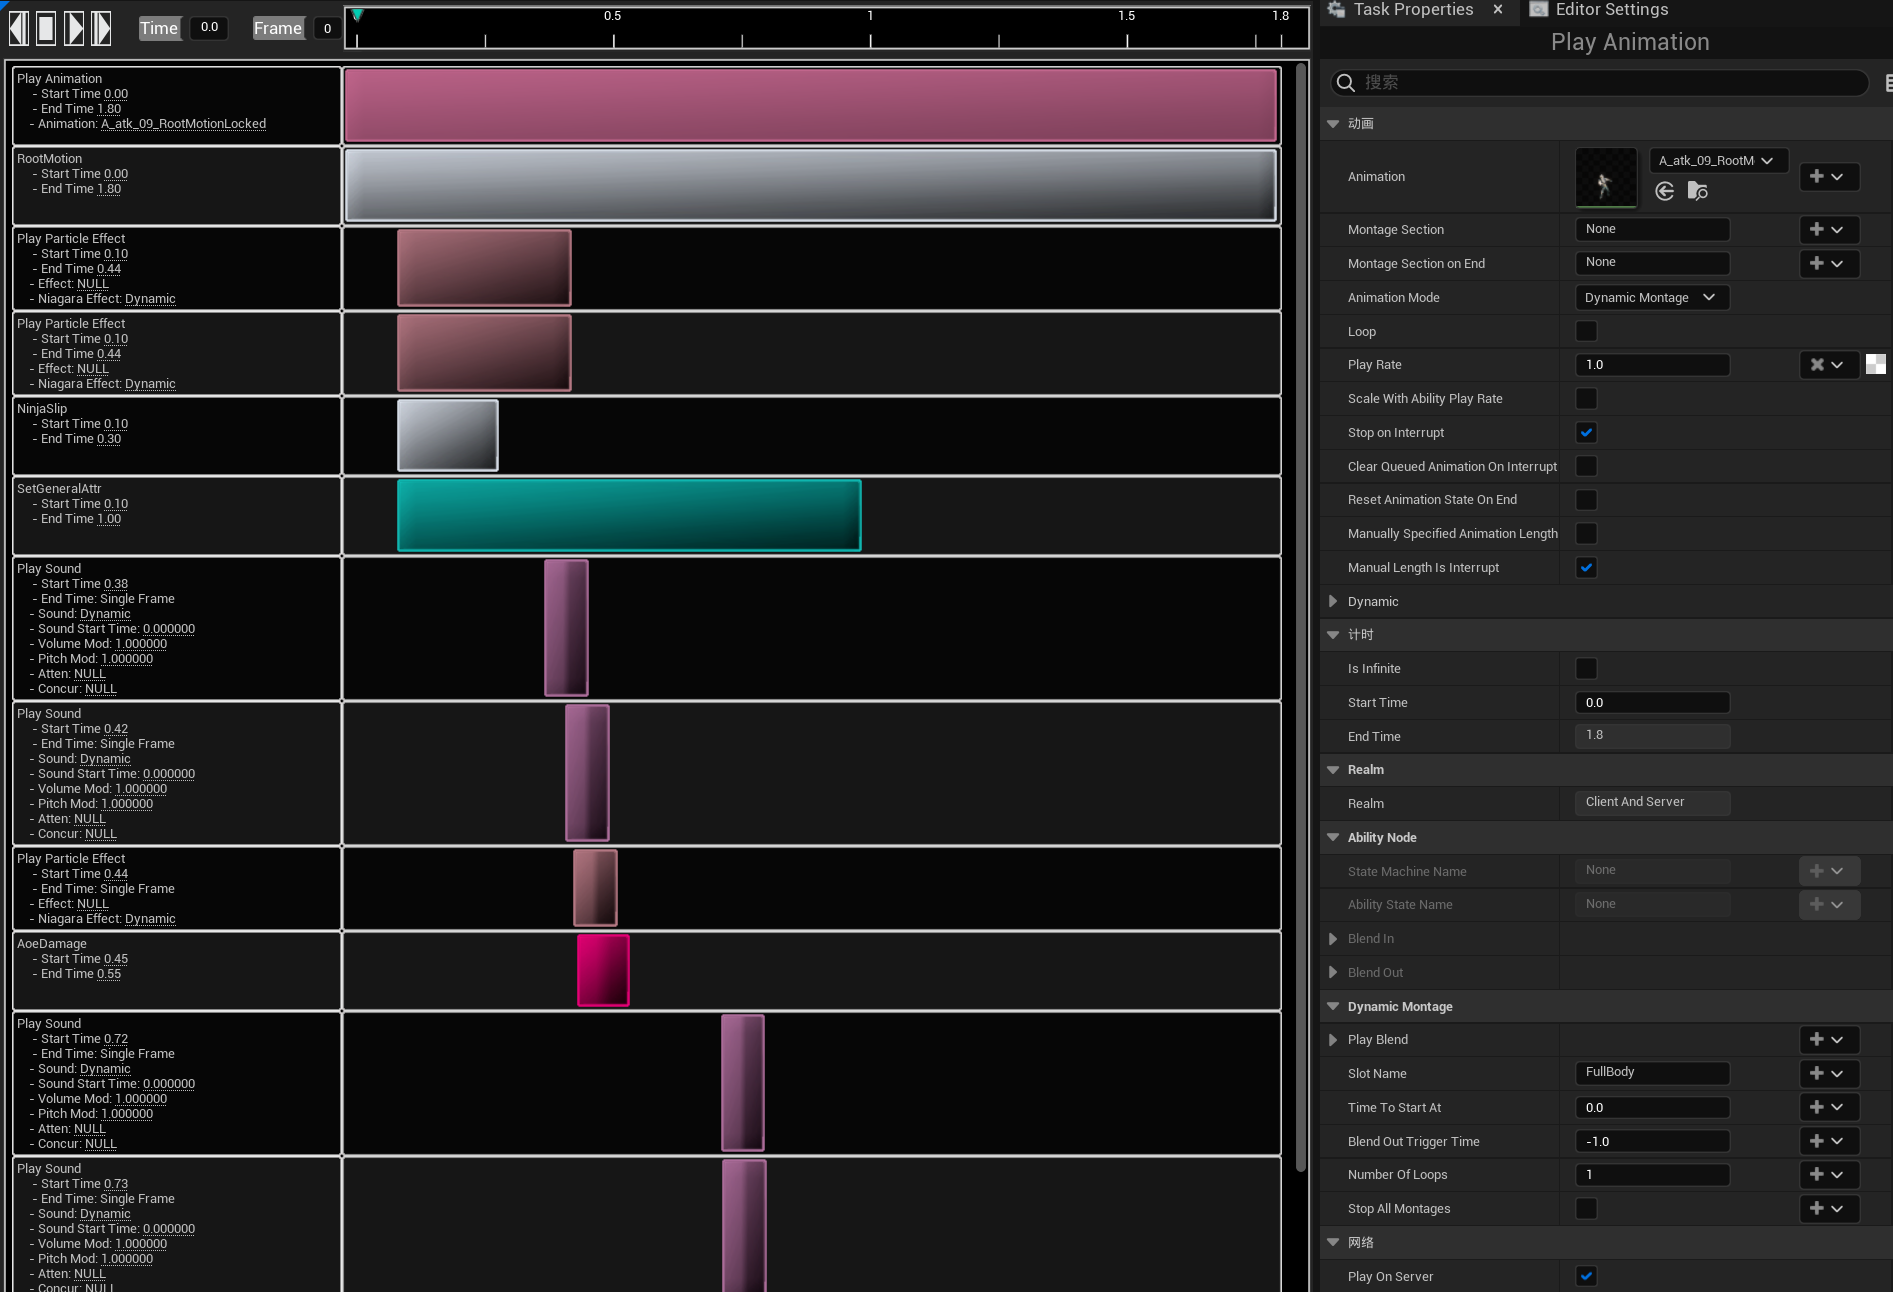Click the timeline playhead marker at zero
The width and height of the screenshot is (1893, 1292).
pos(357,15)
